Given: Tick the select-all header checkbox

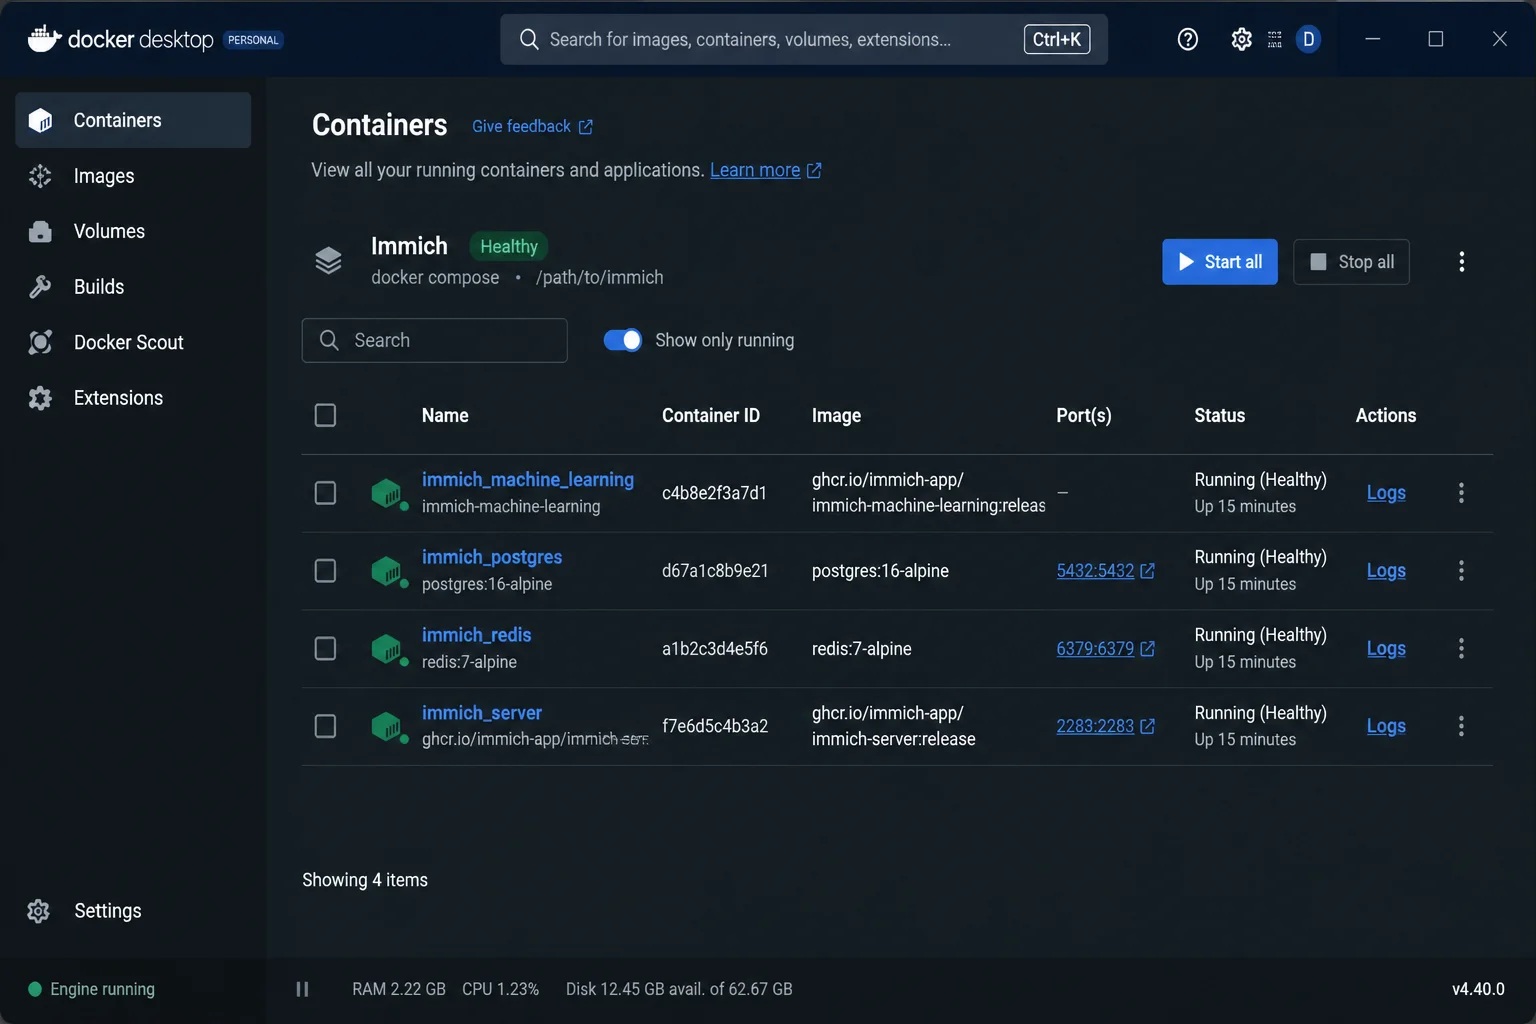Looking at the screenshot, I should coord(325,415).
